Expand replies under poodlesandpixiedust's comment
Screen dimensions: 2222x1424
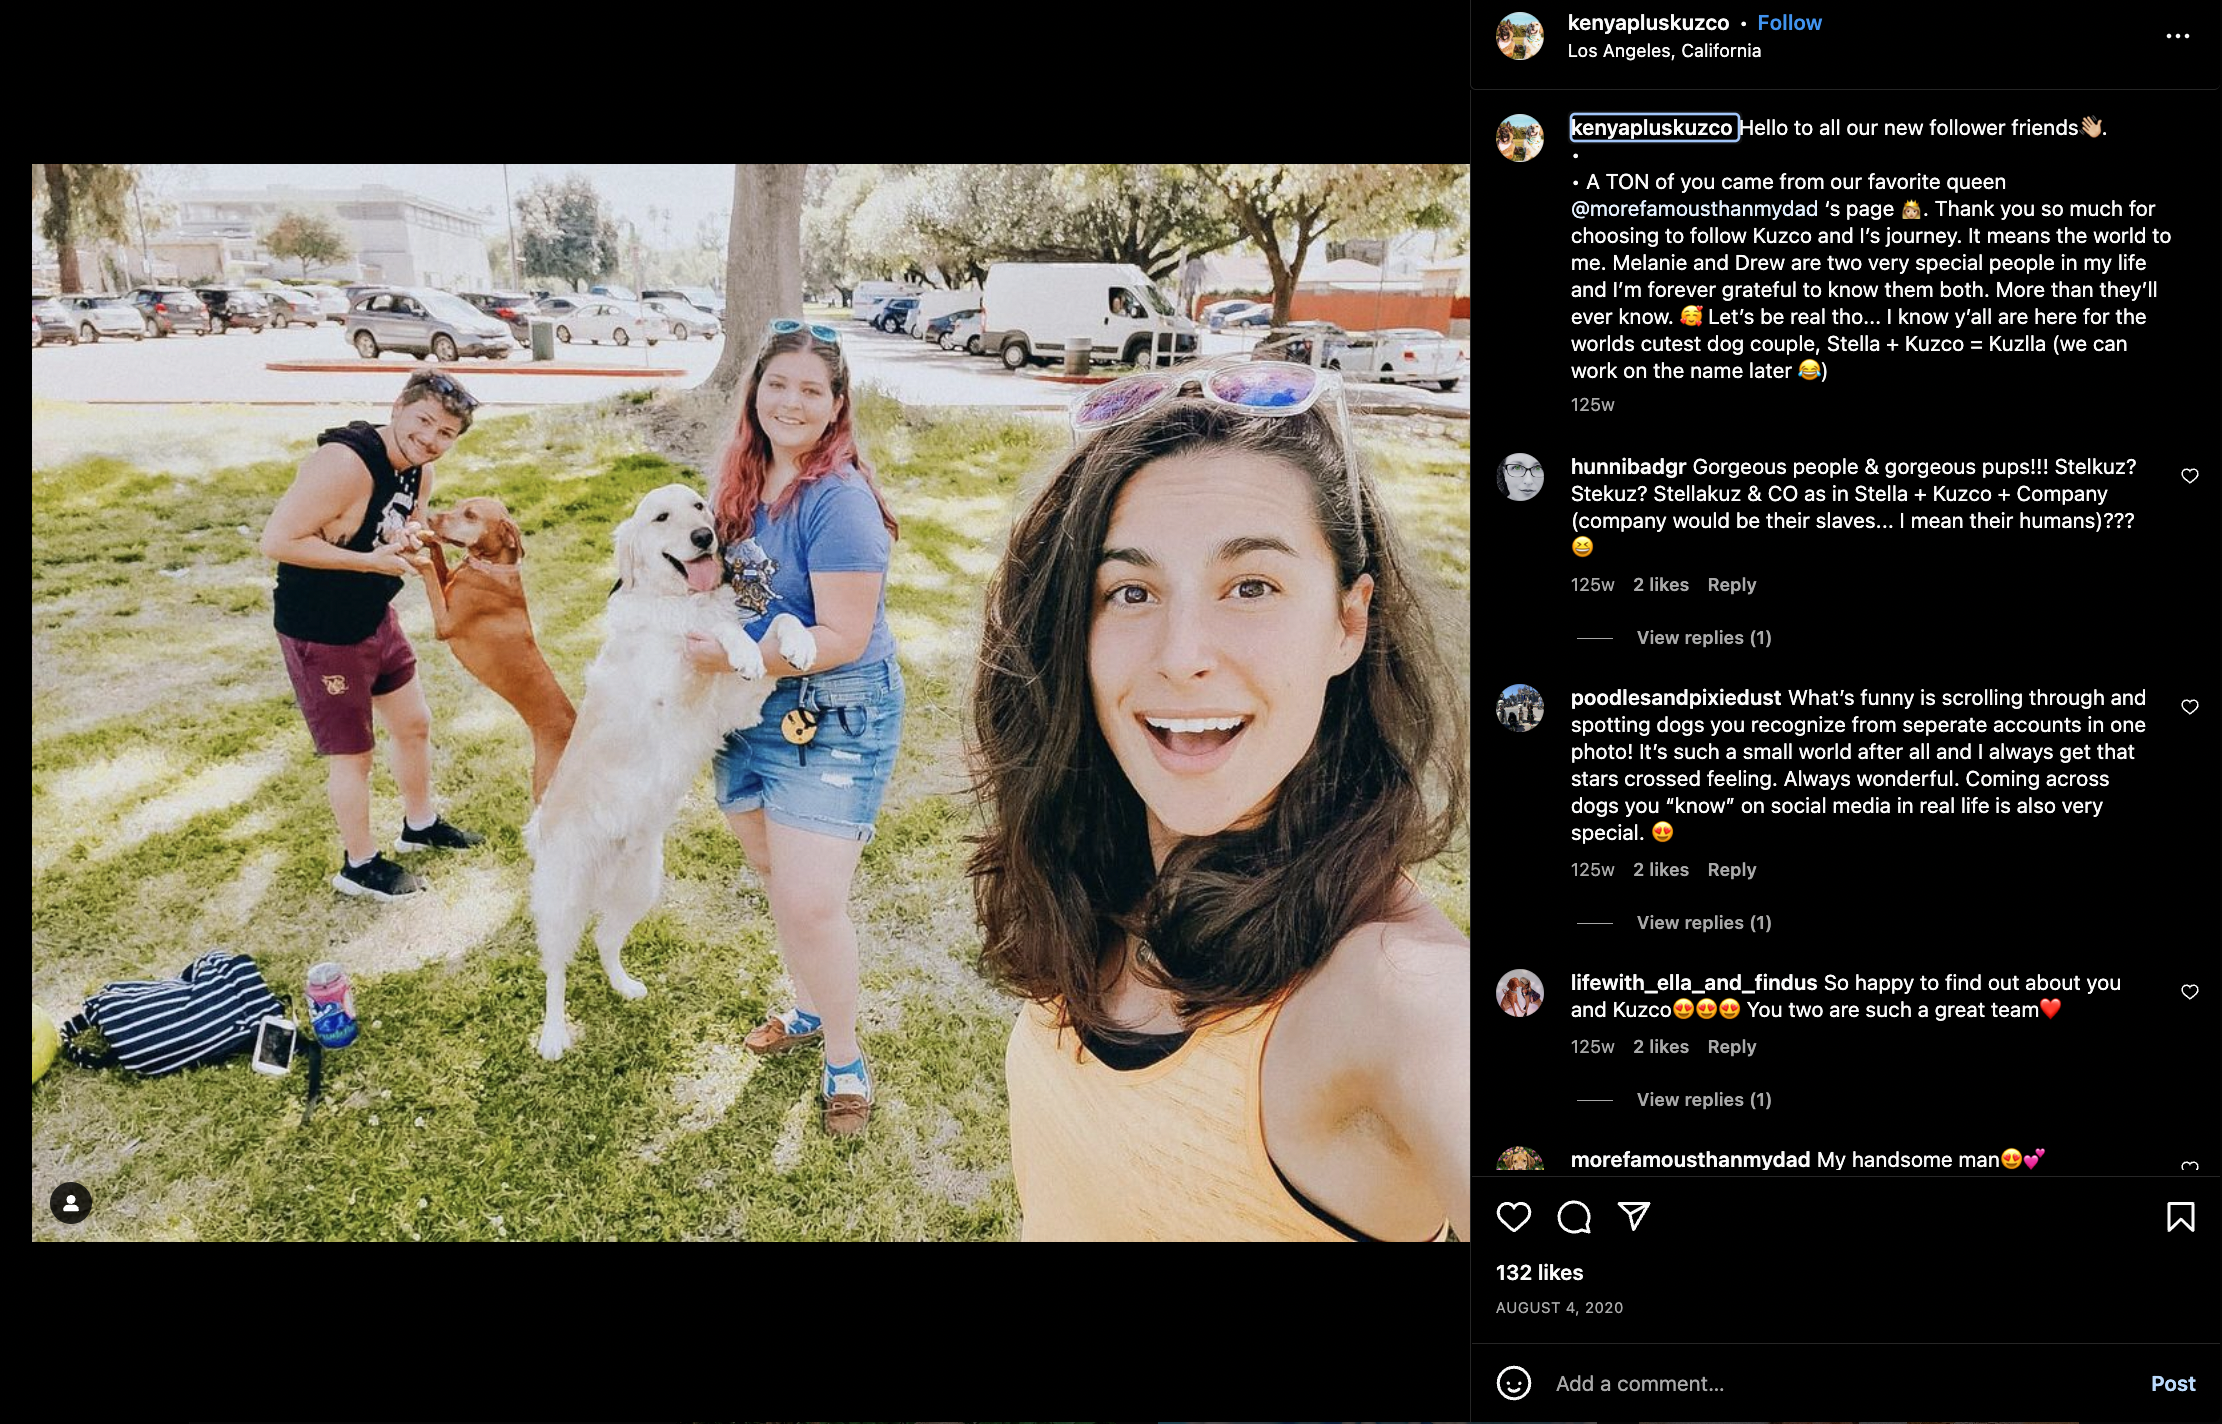(x=1703, y=923)
